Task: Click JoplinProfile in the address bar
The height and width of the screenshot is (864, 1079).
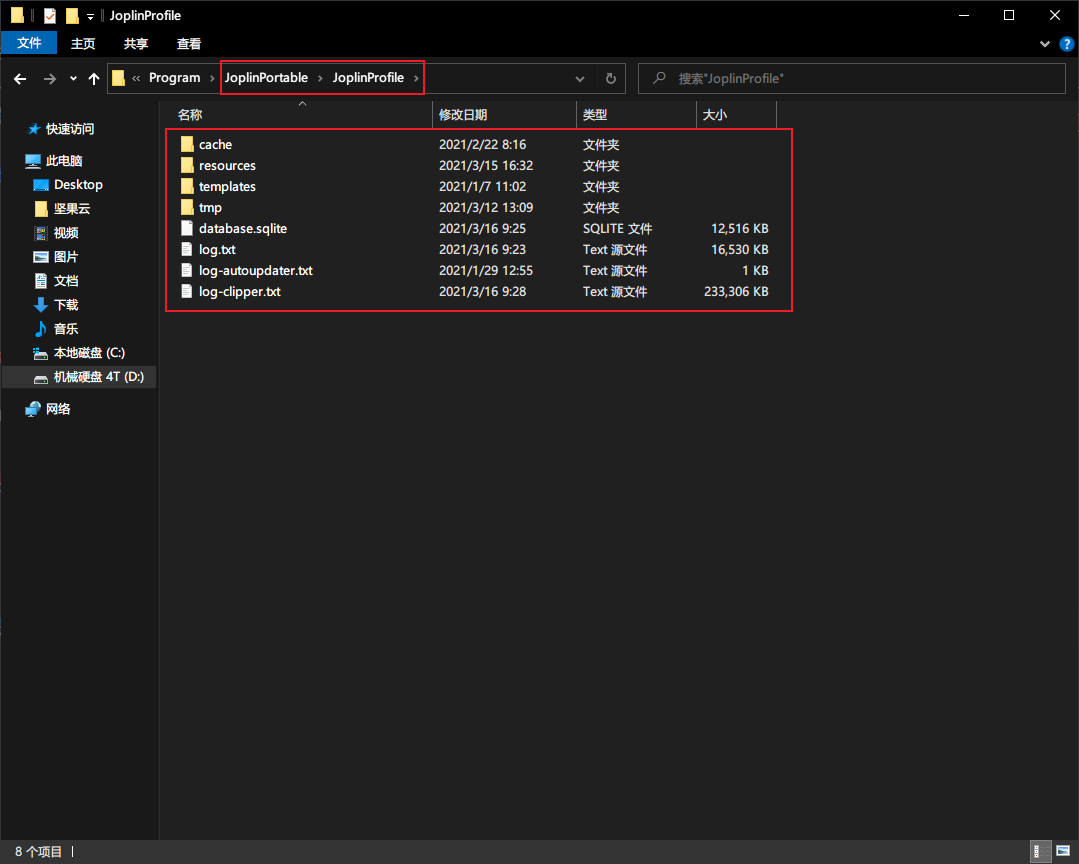Action: click(368, 78)
